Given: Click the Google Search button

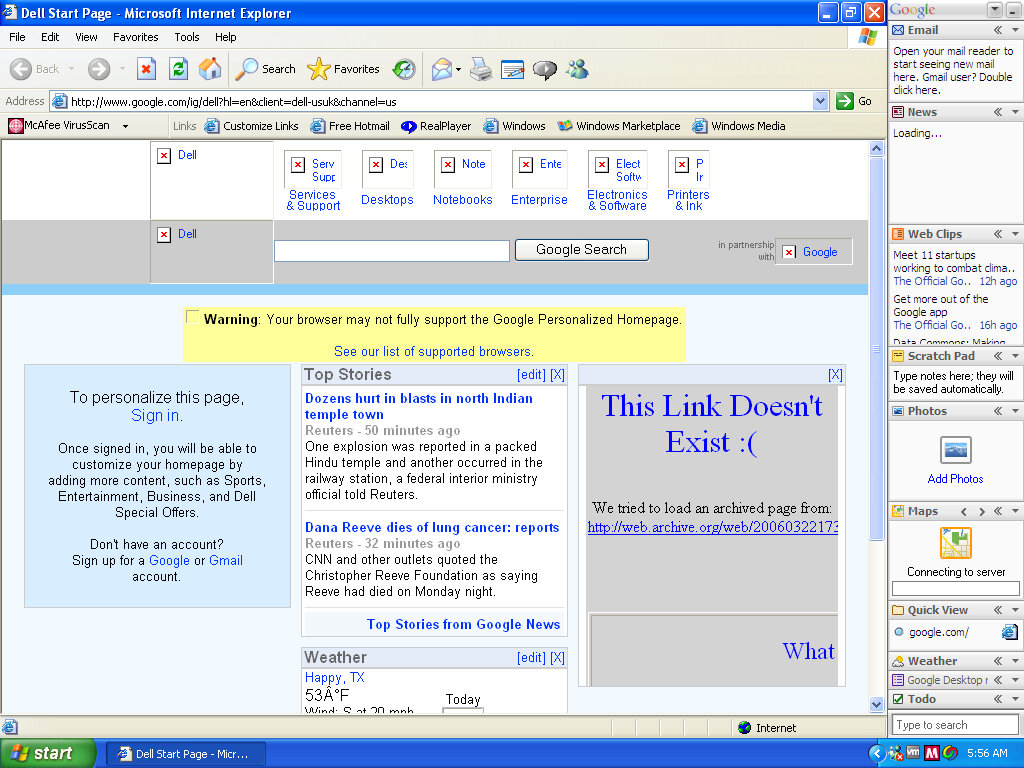Looking at the screenshot, I should coord(581,249).
